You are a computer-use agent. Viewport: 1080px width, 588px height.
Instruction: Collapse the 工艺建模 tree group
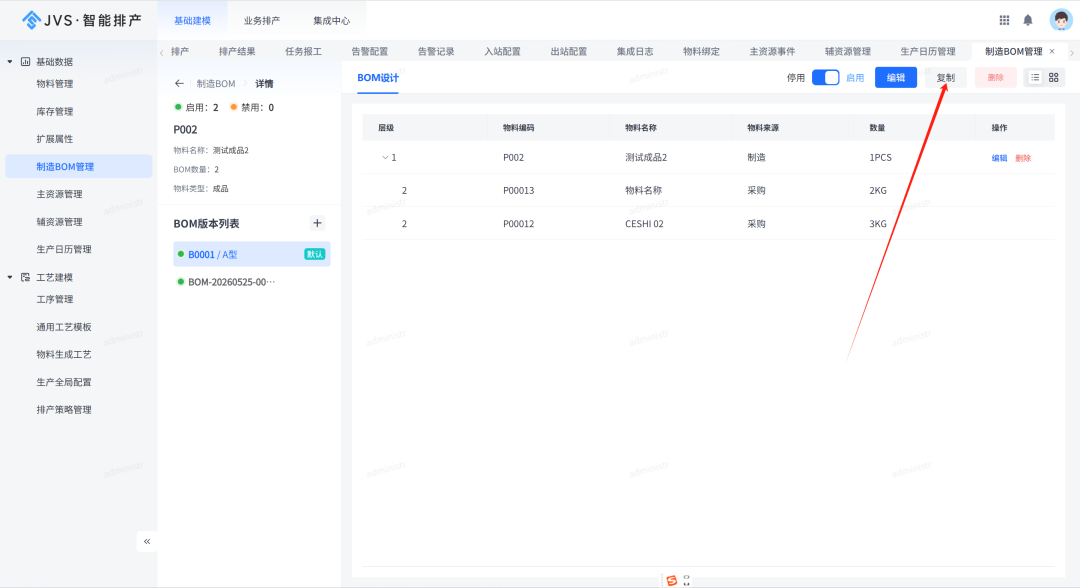[x=10, y=277]
